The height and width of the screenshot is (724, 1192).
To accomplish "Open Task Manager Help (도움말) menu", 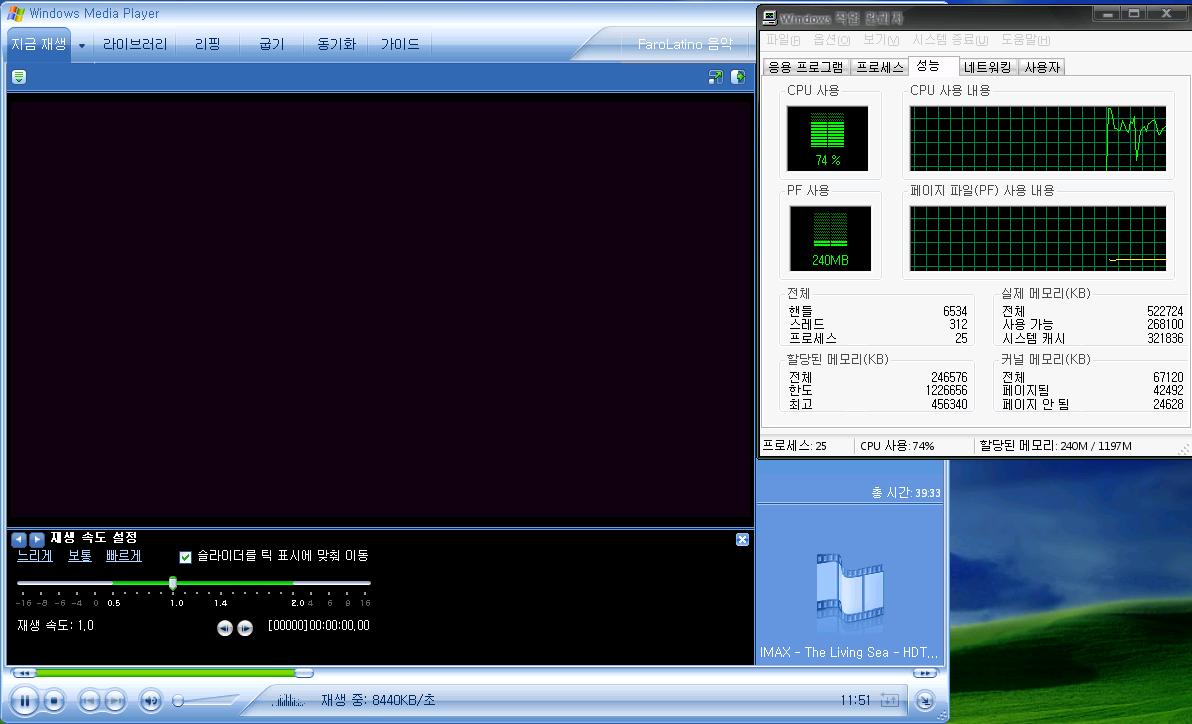I will (x=1026, y=40).
